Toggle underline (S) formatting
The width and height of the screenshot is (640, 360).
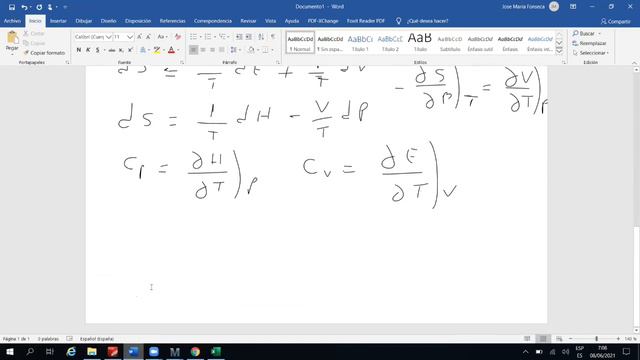(98, 50)
